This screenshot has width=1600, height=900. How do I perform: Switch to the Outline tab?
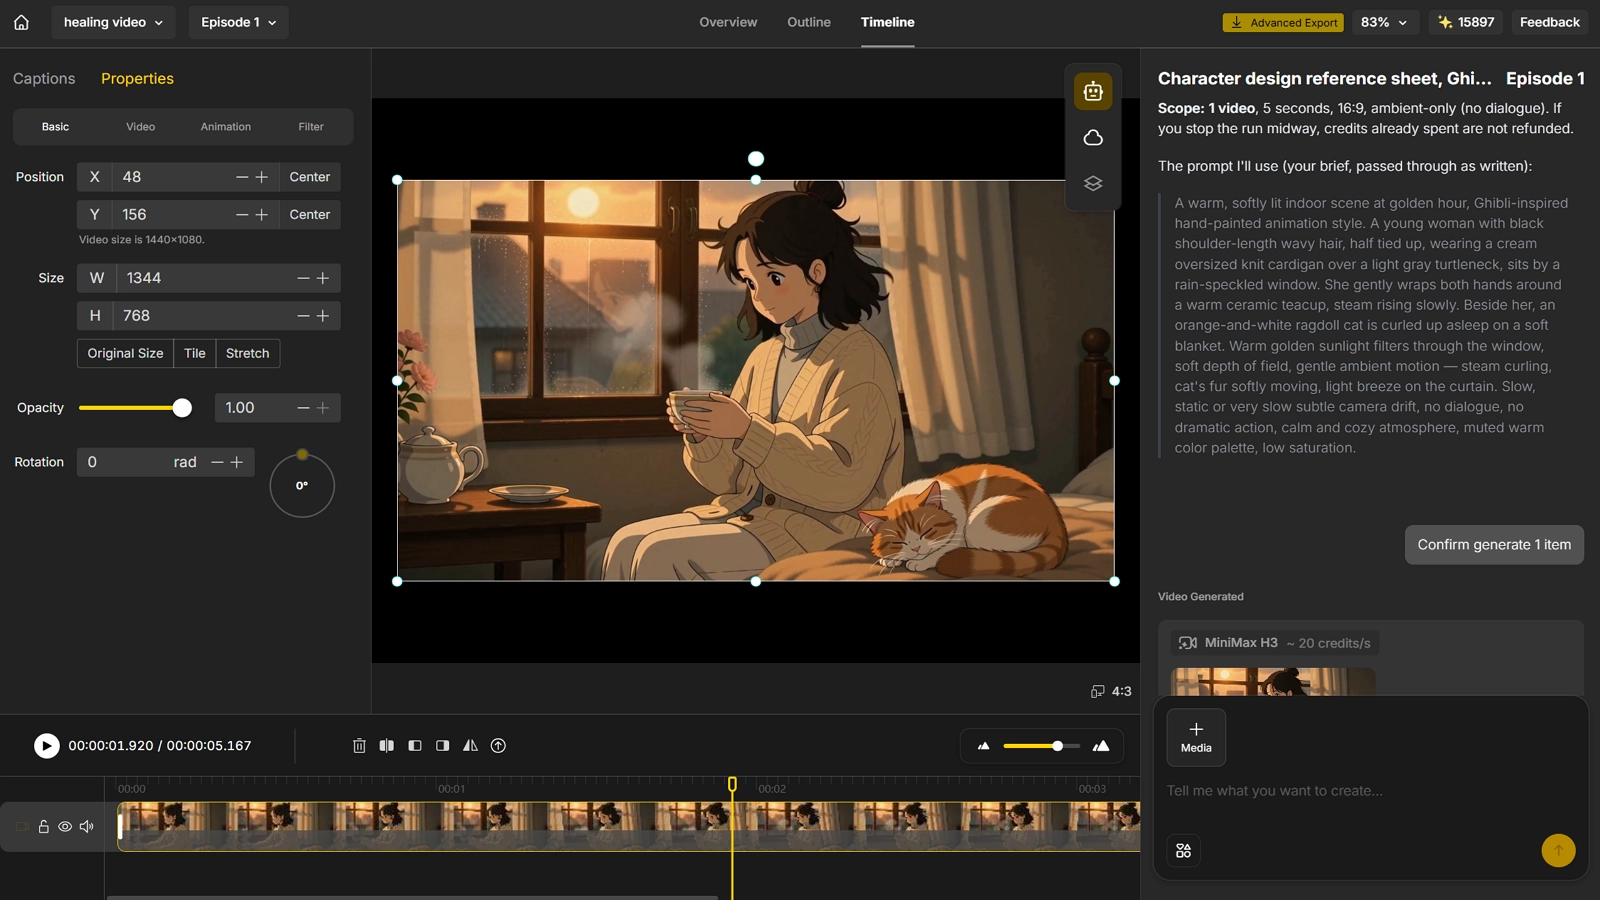tap(809, 22)
